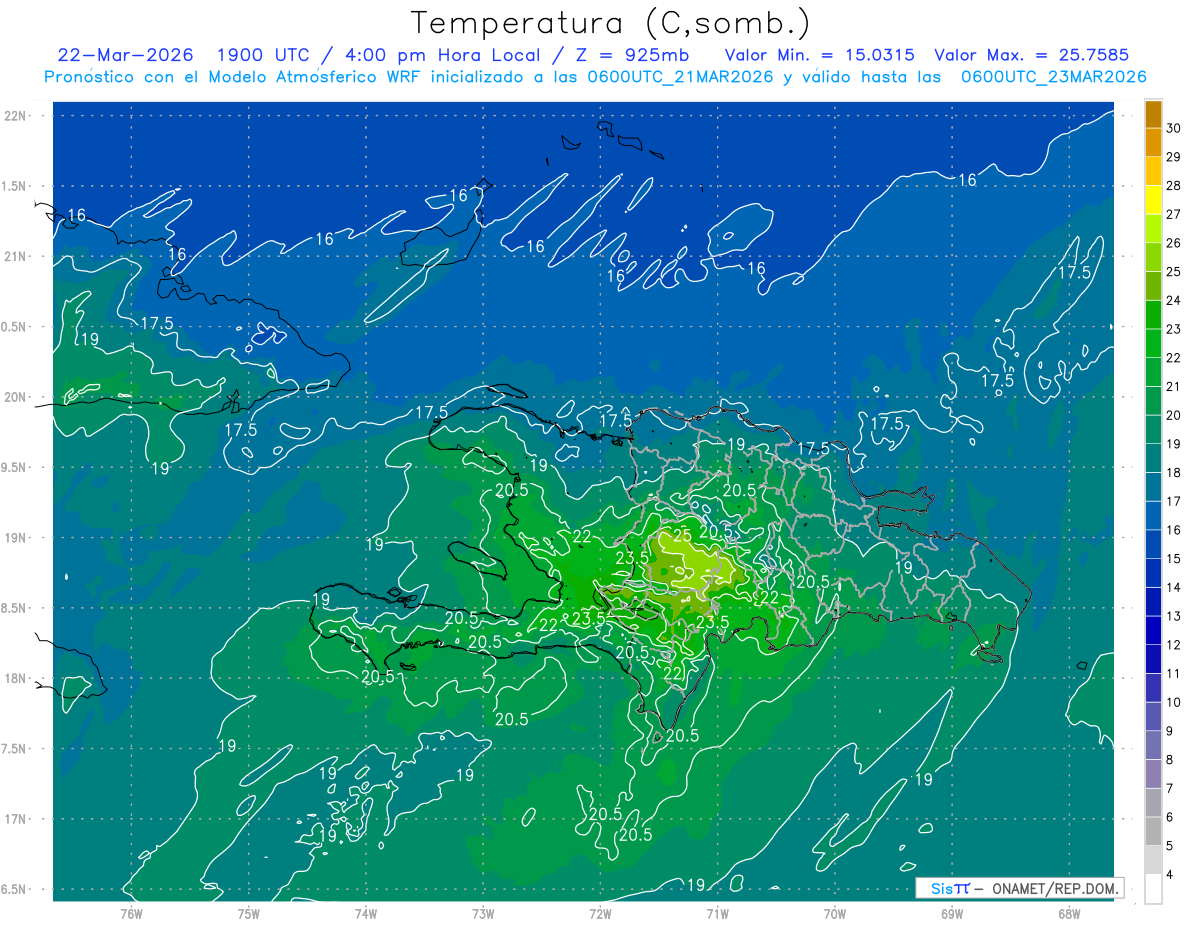
Task: Click the 0600UTC_23MAR2026 valid-until time
Action: (x=1053, y=77)
